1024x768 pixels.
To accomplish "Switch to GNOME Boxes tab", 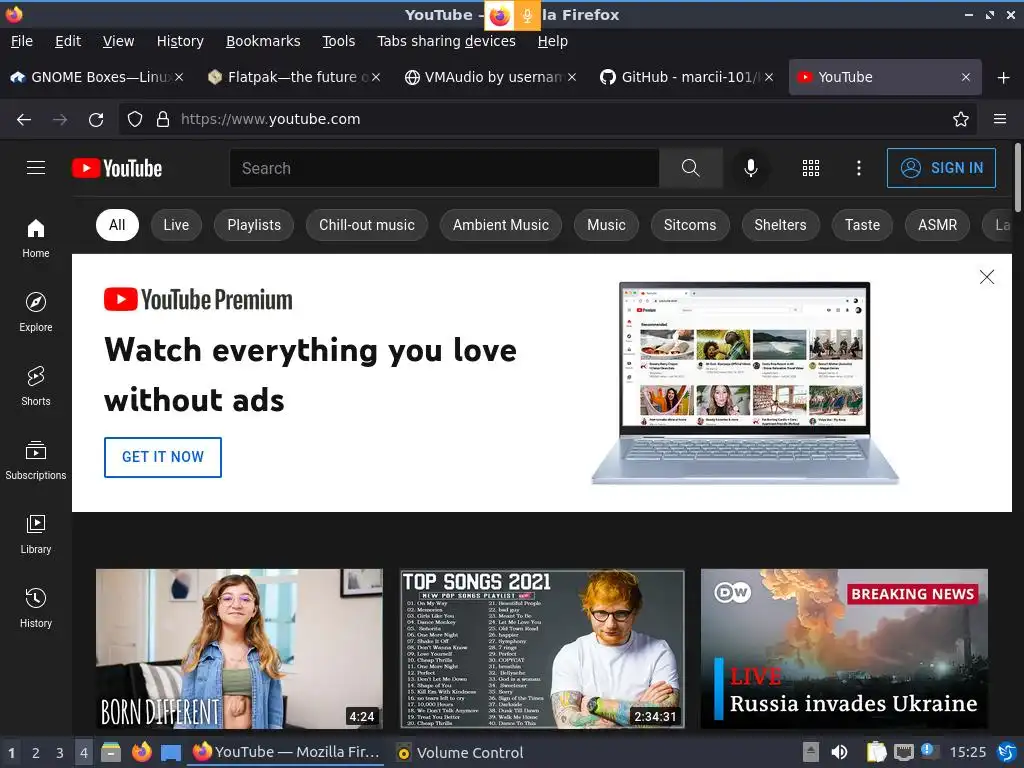I will pos(98,77).
